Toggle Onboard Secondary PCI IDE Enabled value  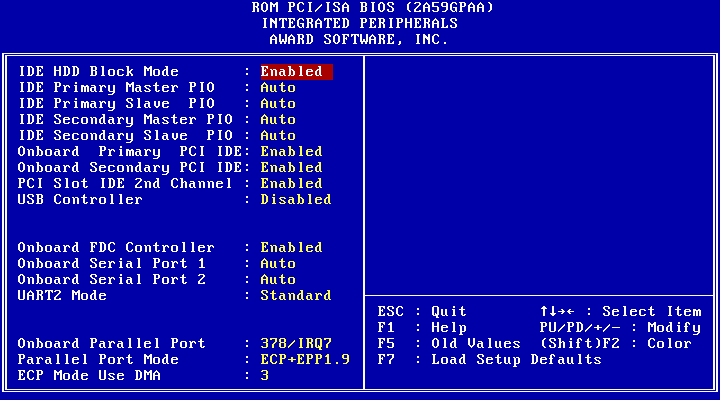coord(292,168)
